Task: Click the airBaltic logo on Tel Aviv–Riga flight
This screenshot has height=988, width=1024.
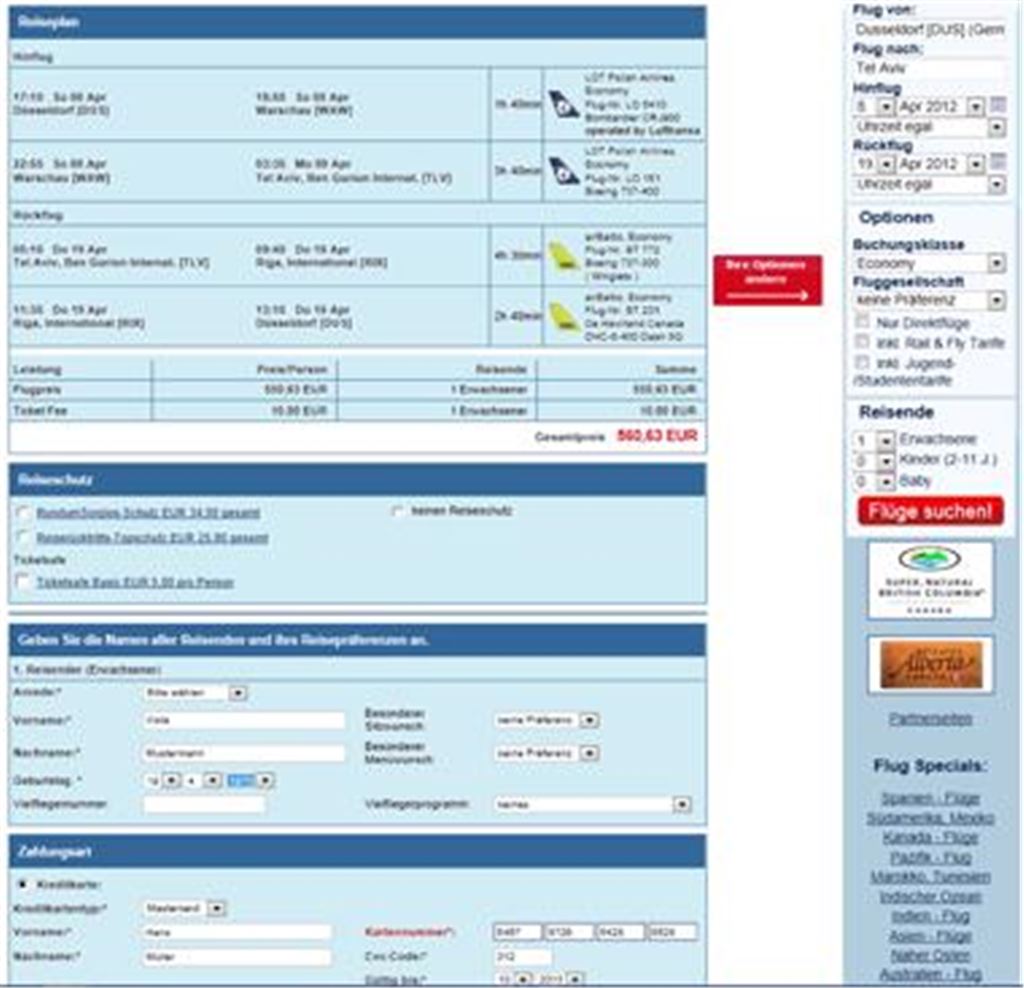Action: (x=563, y=256)
